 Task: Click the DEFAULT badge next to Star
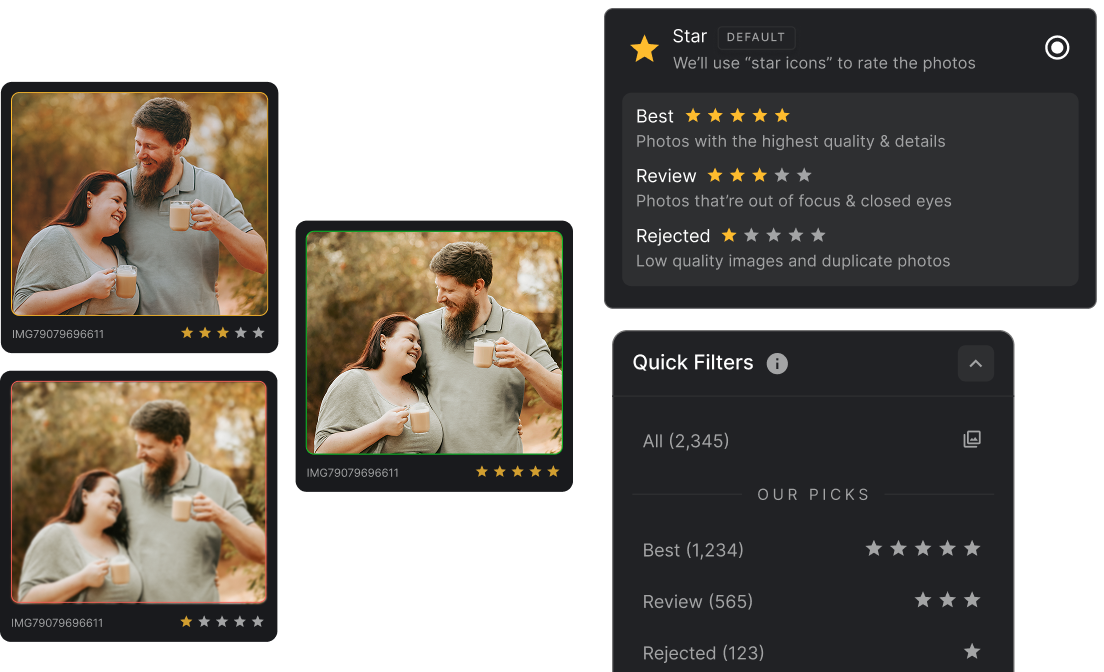(756, 37)
